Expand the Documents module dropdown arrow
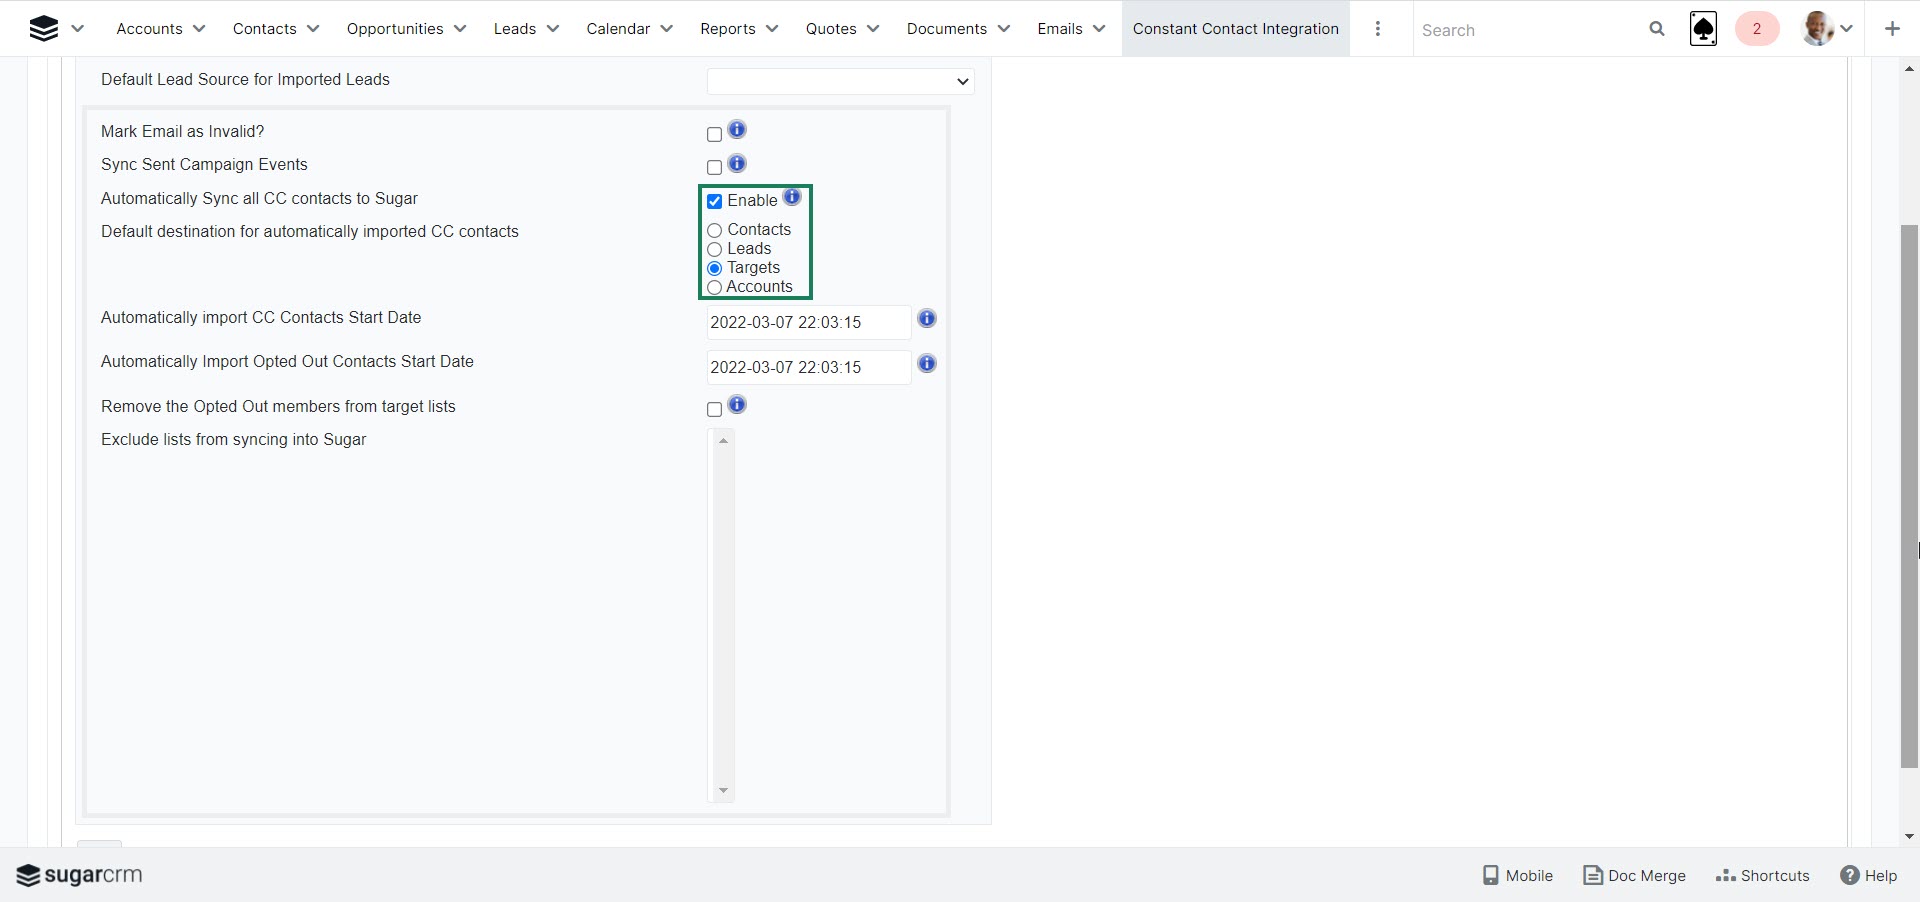The image size is (1920, 902). [x=1004, y=29]
